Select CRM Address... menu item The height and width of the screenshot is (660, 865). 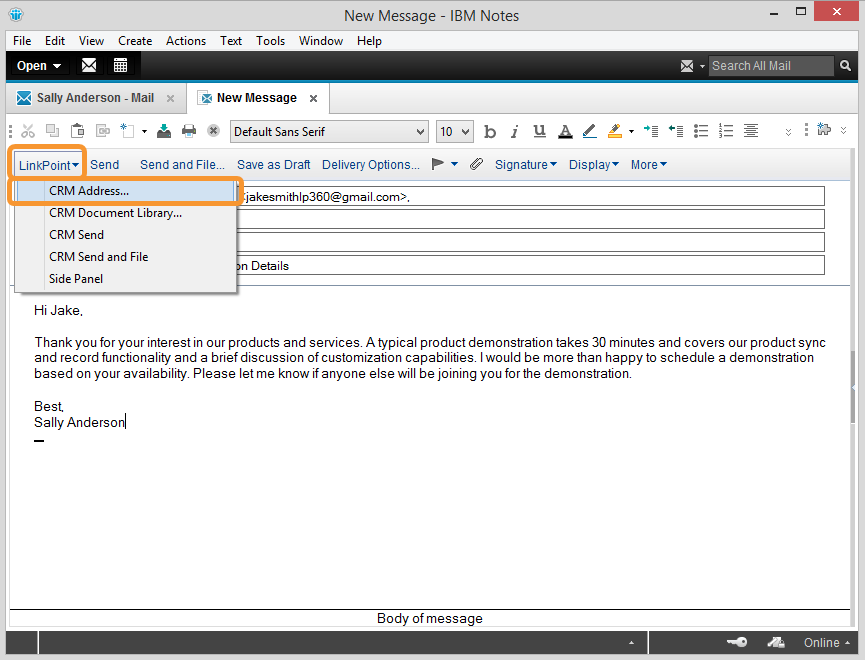(126, 191)
